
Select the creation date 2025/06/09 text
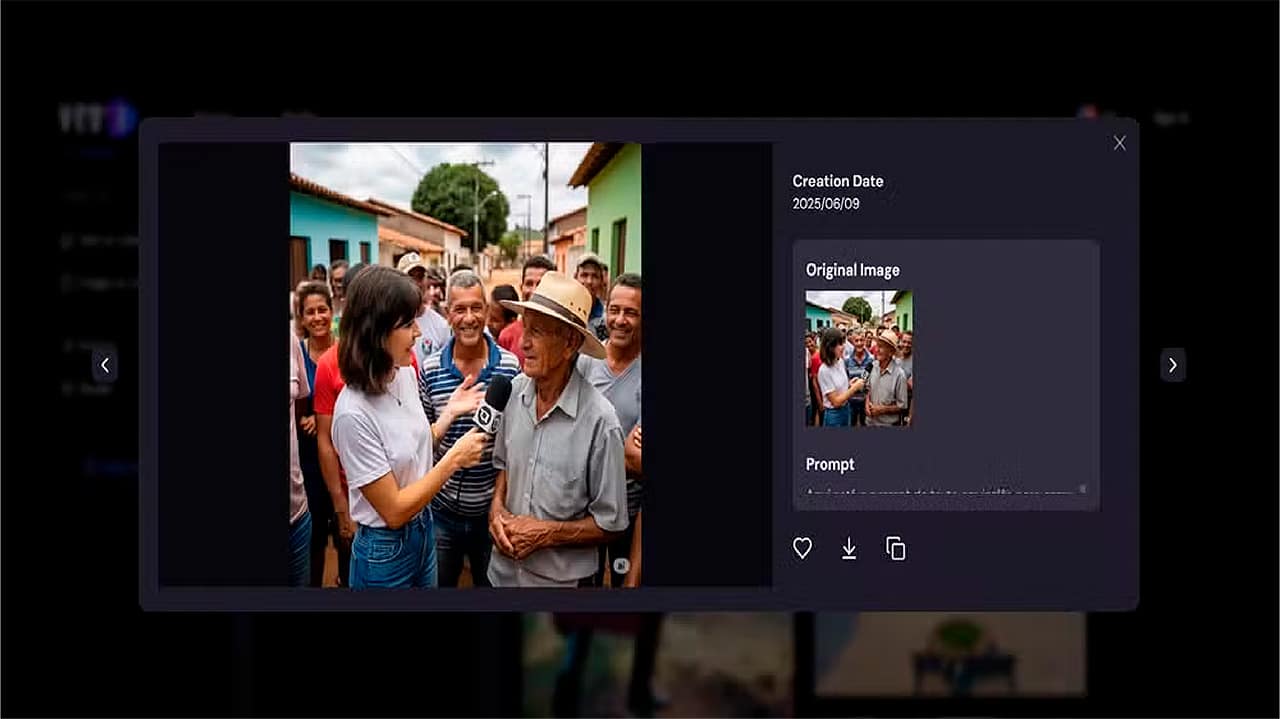(x=825, y=204)
